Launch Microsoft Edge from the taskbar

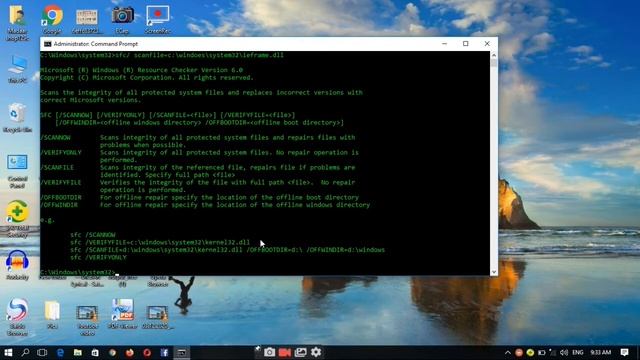(60, 352)
